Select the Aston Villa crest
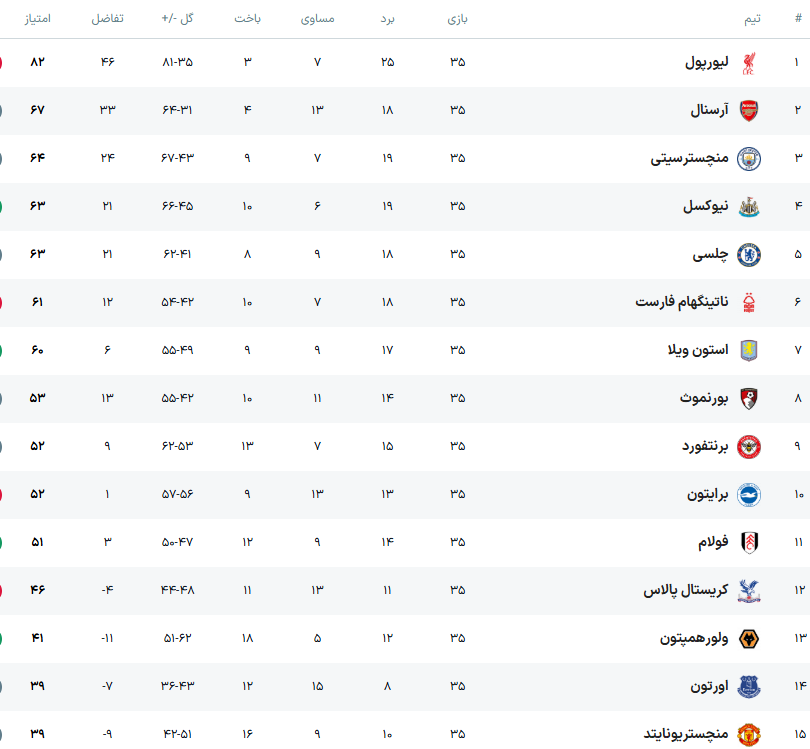This screenshot has width=810, height=749. tap(749, 351)
